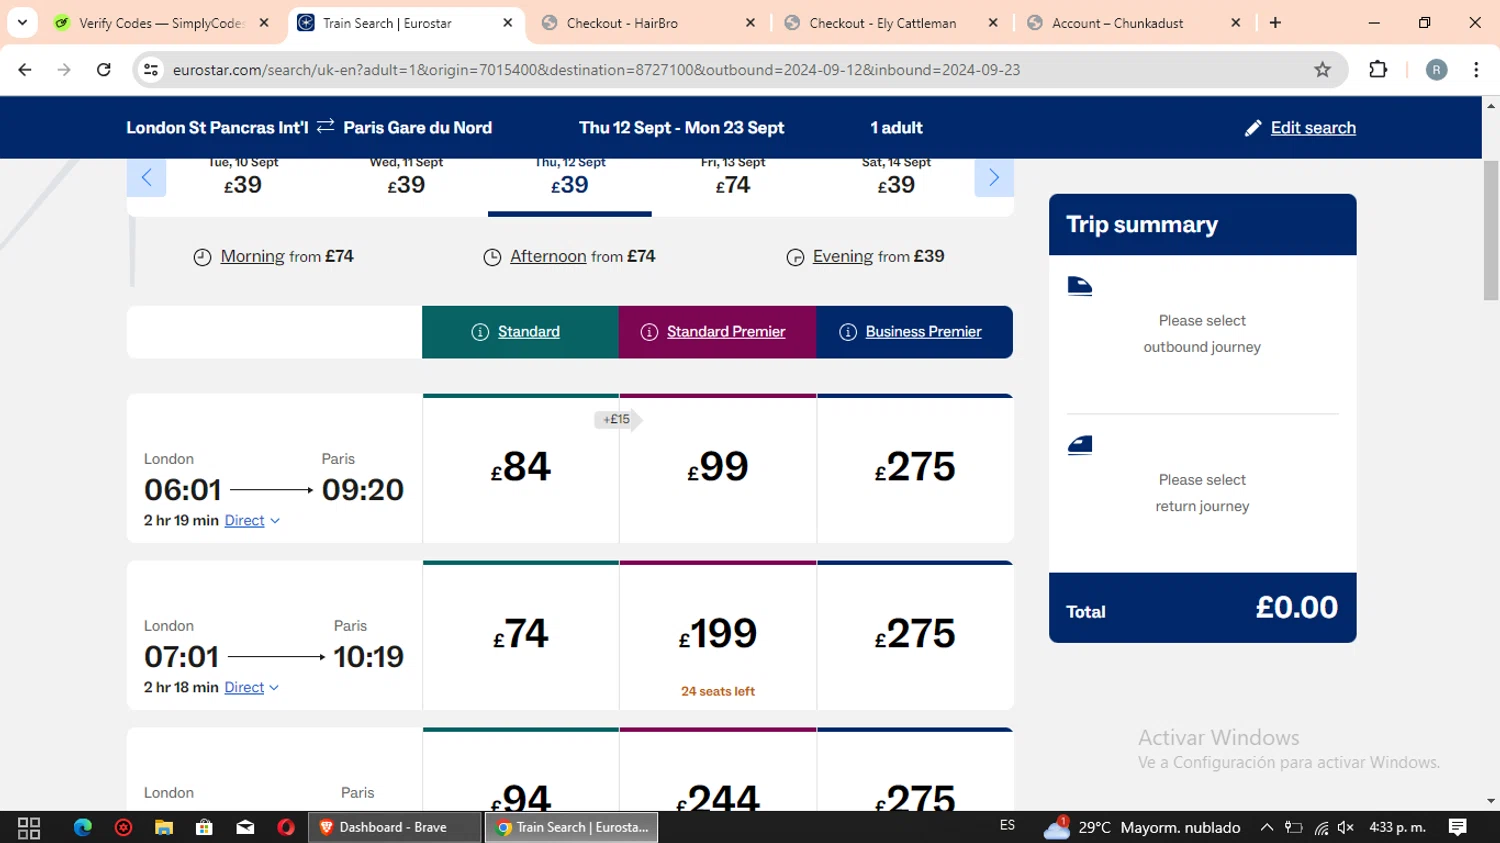Screen dimensions: 1500x843
Task: Click the ES language indicator
Action: point(1007,825)
